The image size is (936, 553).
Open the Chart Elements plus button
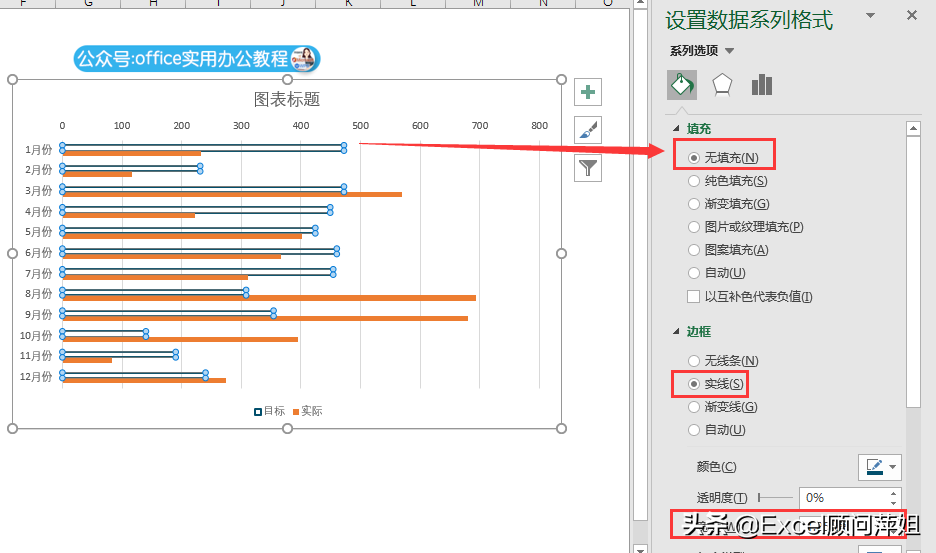pyautogui.click(x=587, y=92)
